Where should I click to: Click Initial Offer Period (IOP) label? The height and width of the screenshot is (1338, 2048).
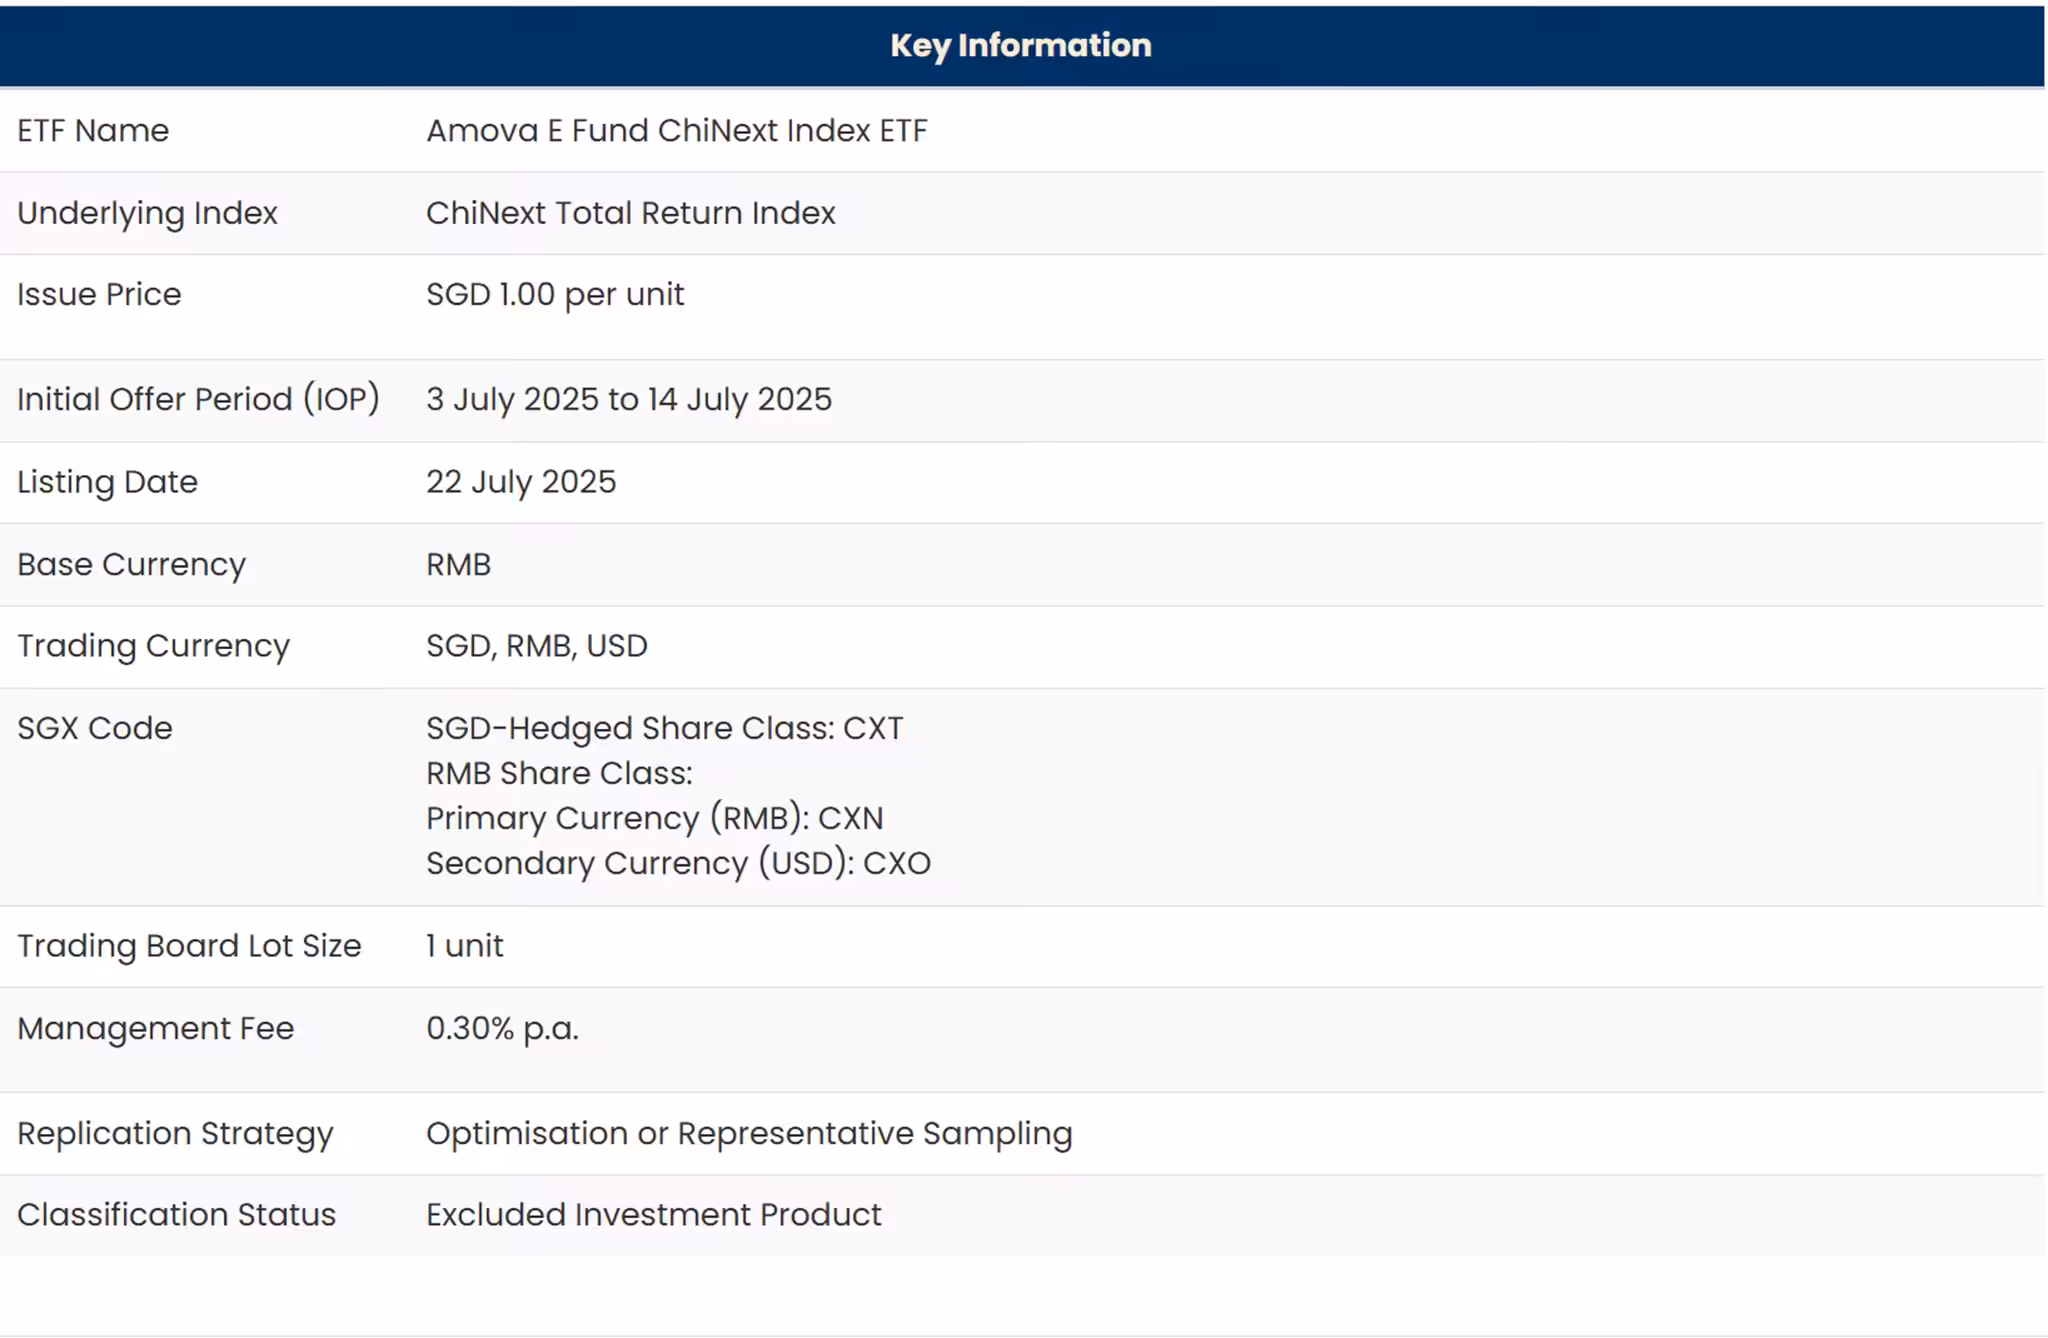(198, 399)
